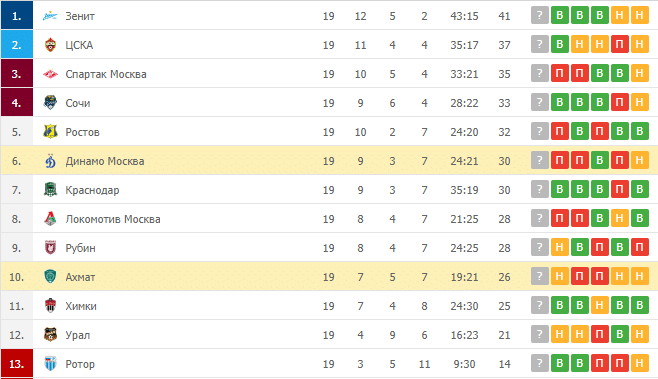Click the Рубин club crest
The image size is (658, 379).
tap(50, 248)
